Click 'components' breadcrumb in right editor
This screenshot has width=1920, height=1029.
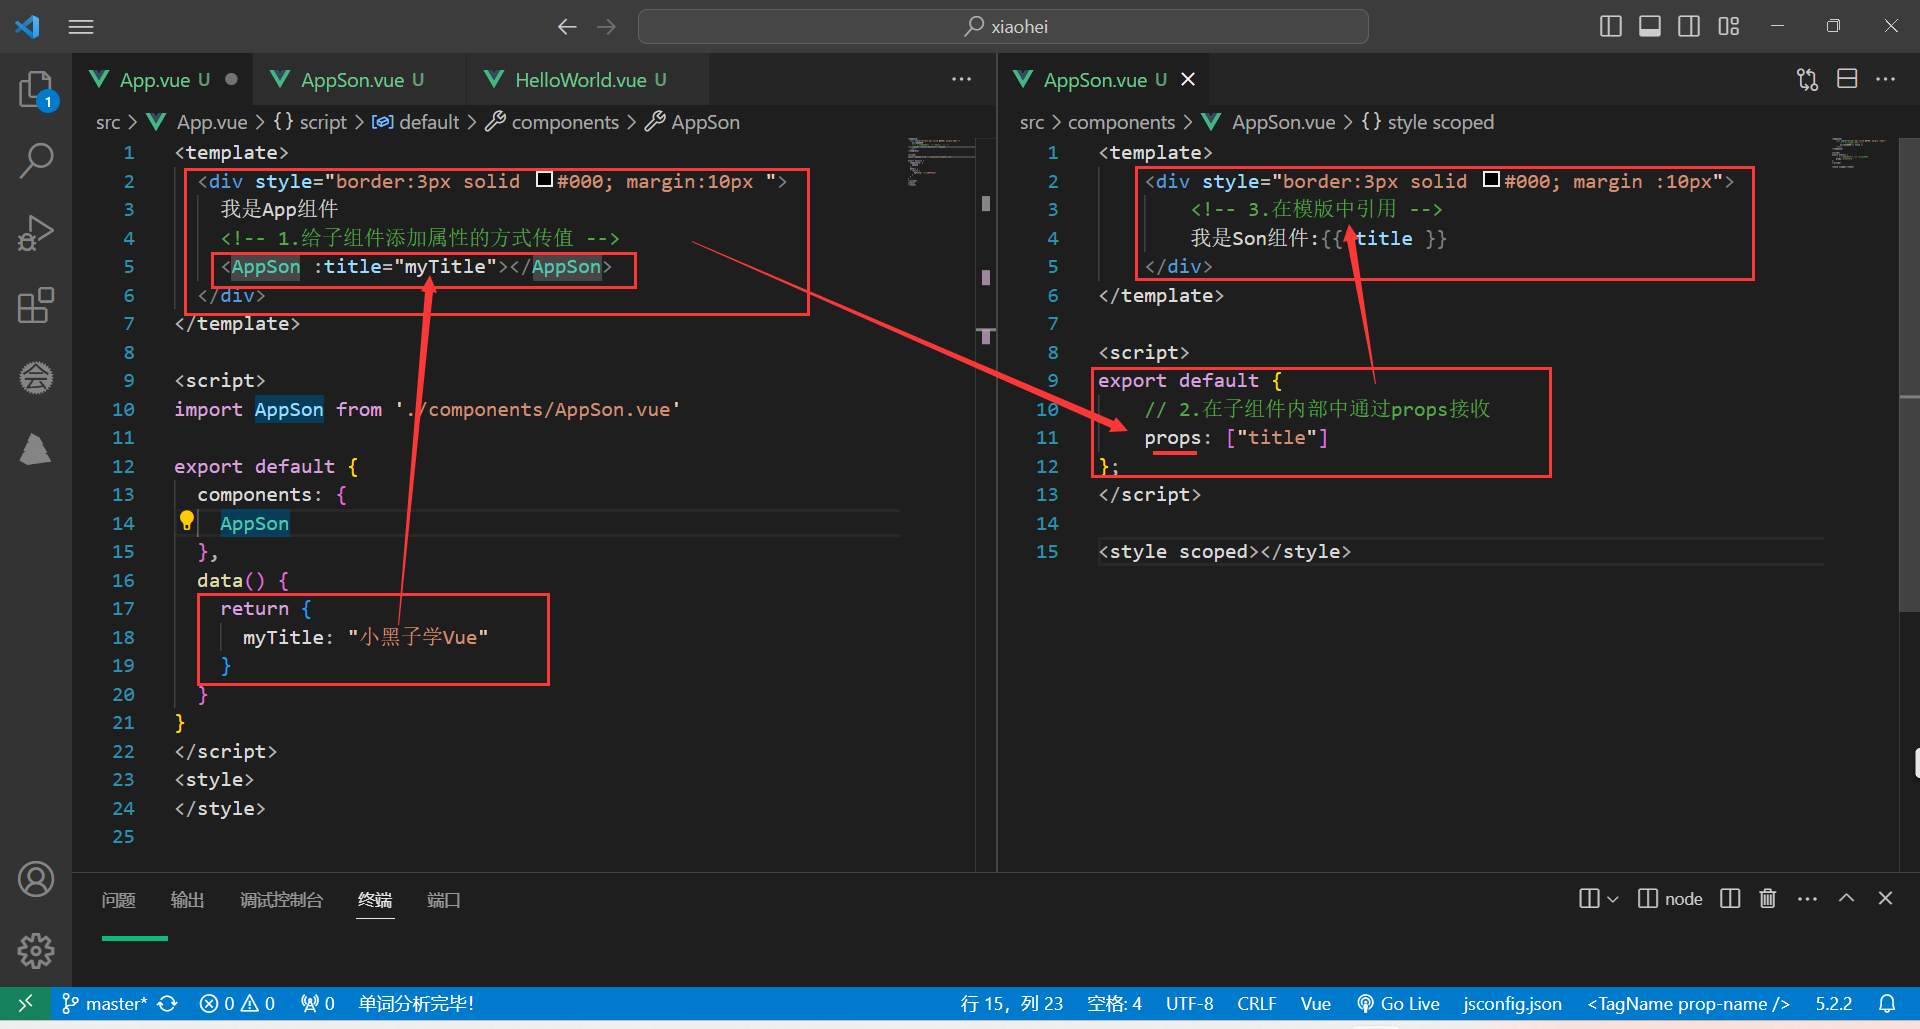[1121, 122]
